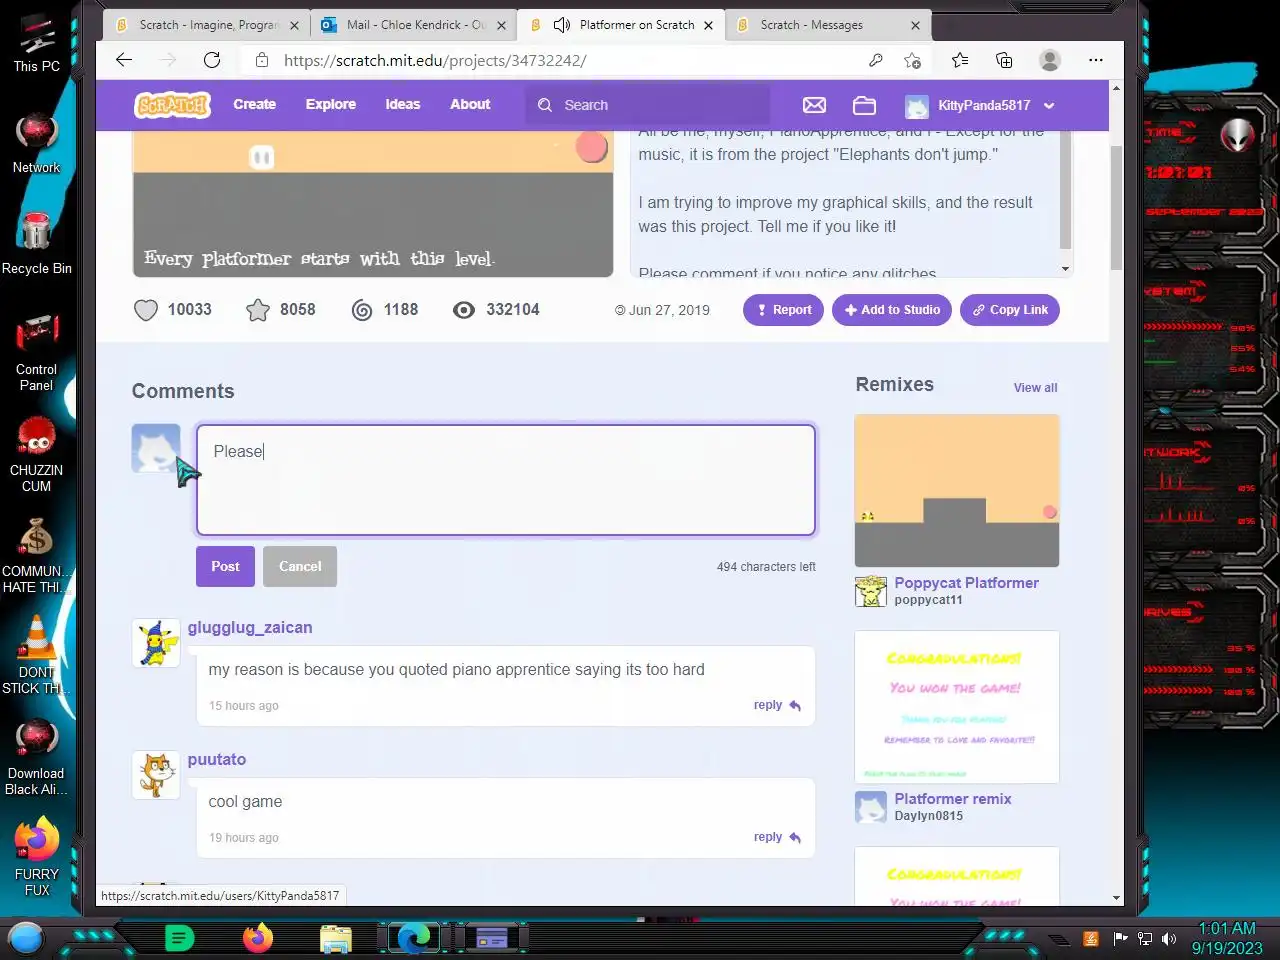
Task: Open the This PC desktop icon
Action: [x=37, y=45]
